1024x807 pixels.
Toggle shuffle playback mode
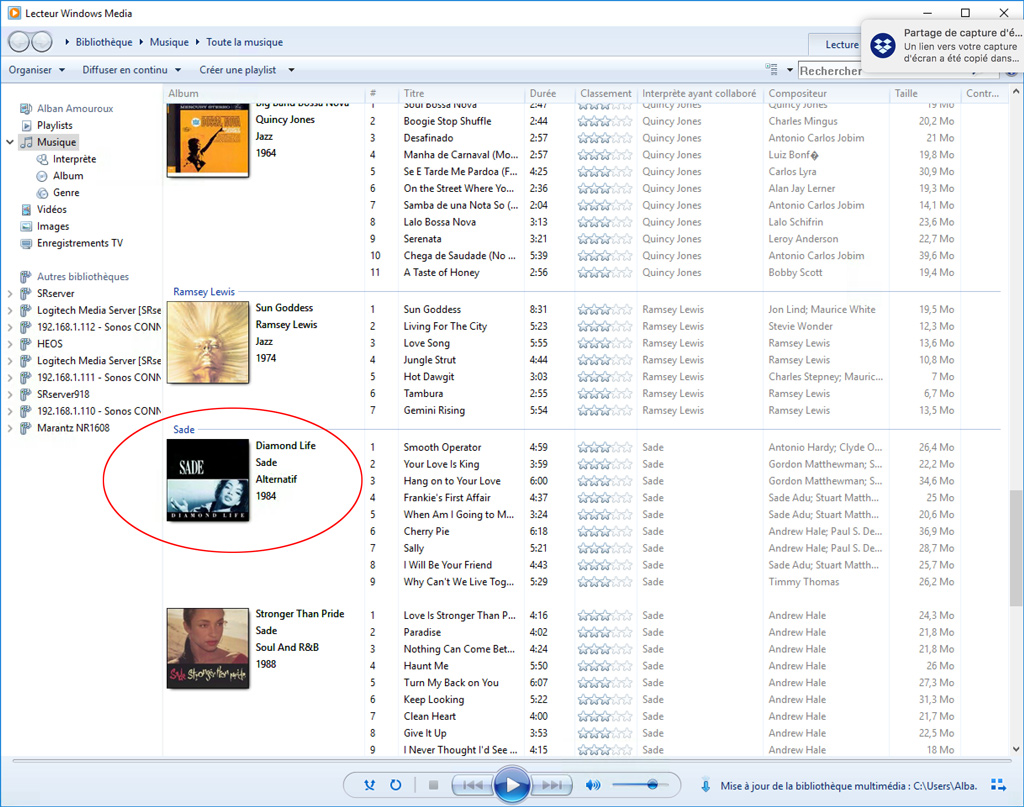tap(370, 785)
